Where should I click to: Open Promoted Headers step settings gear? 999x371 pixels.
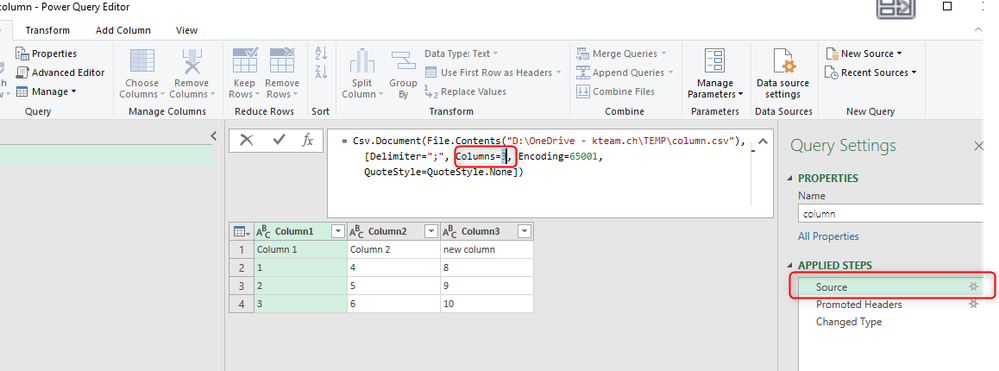973,304
